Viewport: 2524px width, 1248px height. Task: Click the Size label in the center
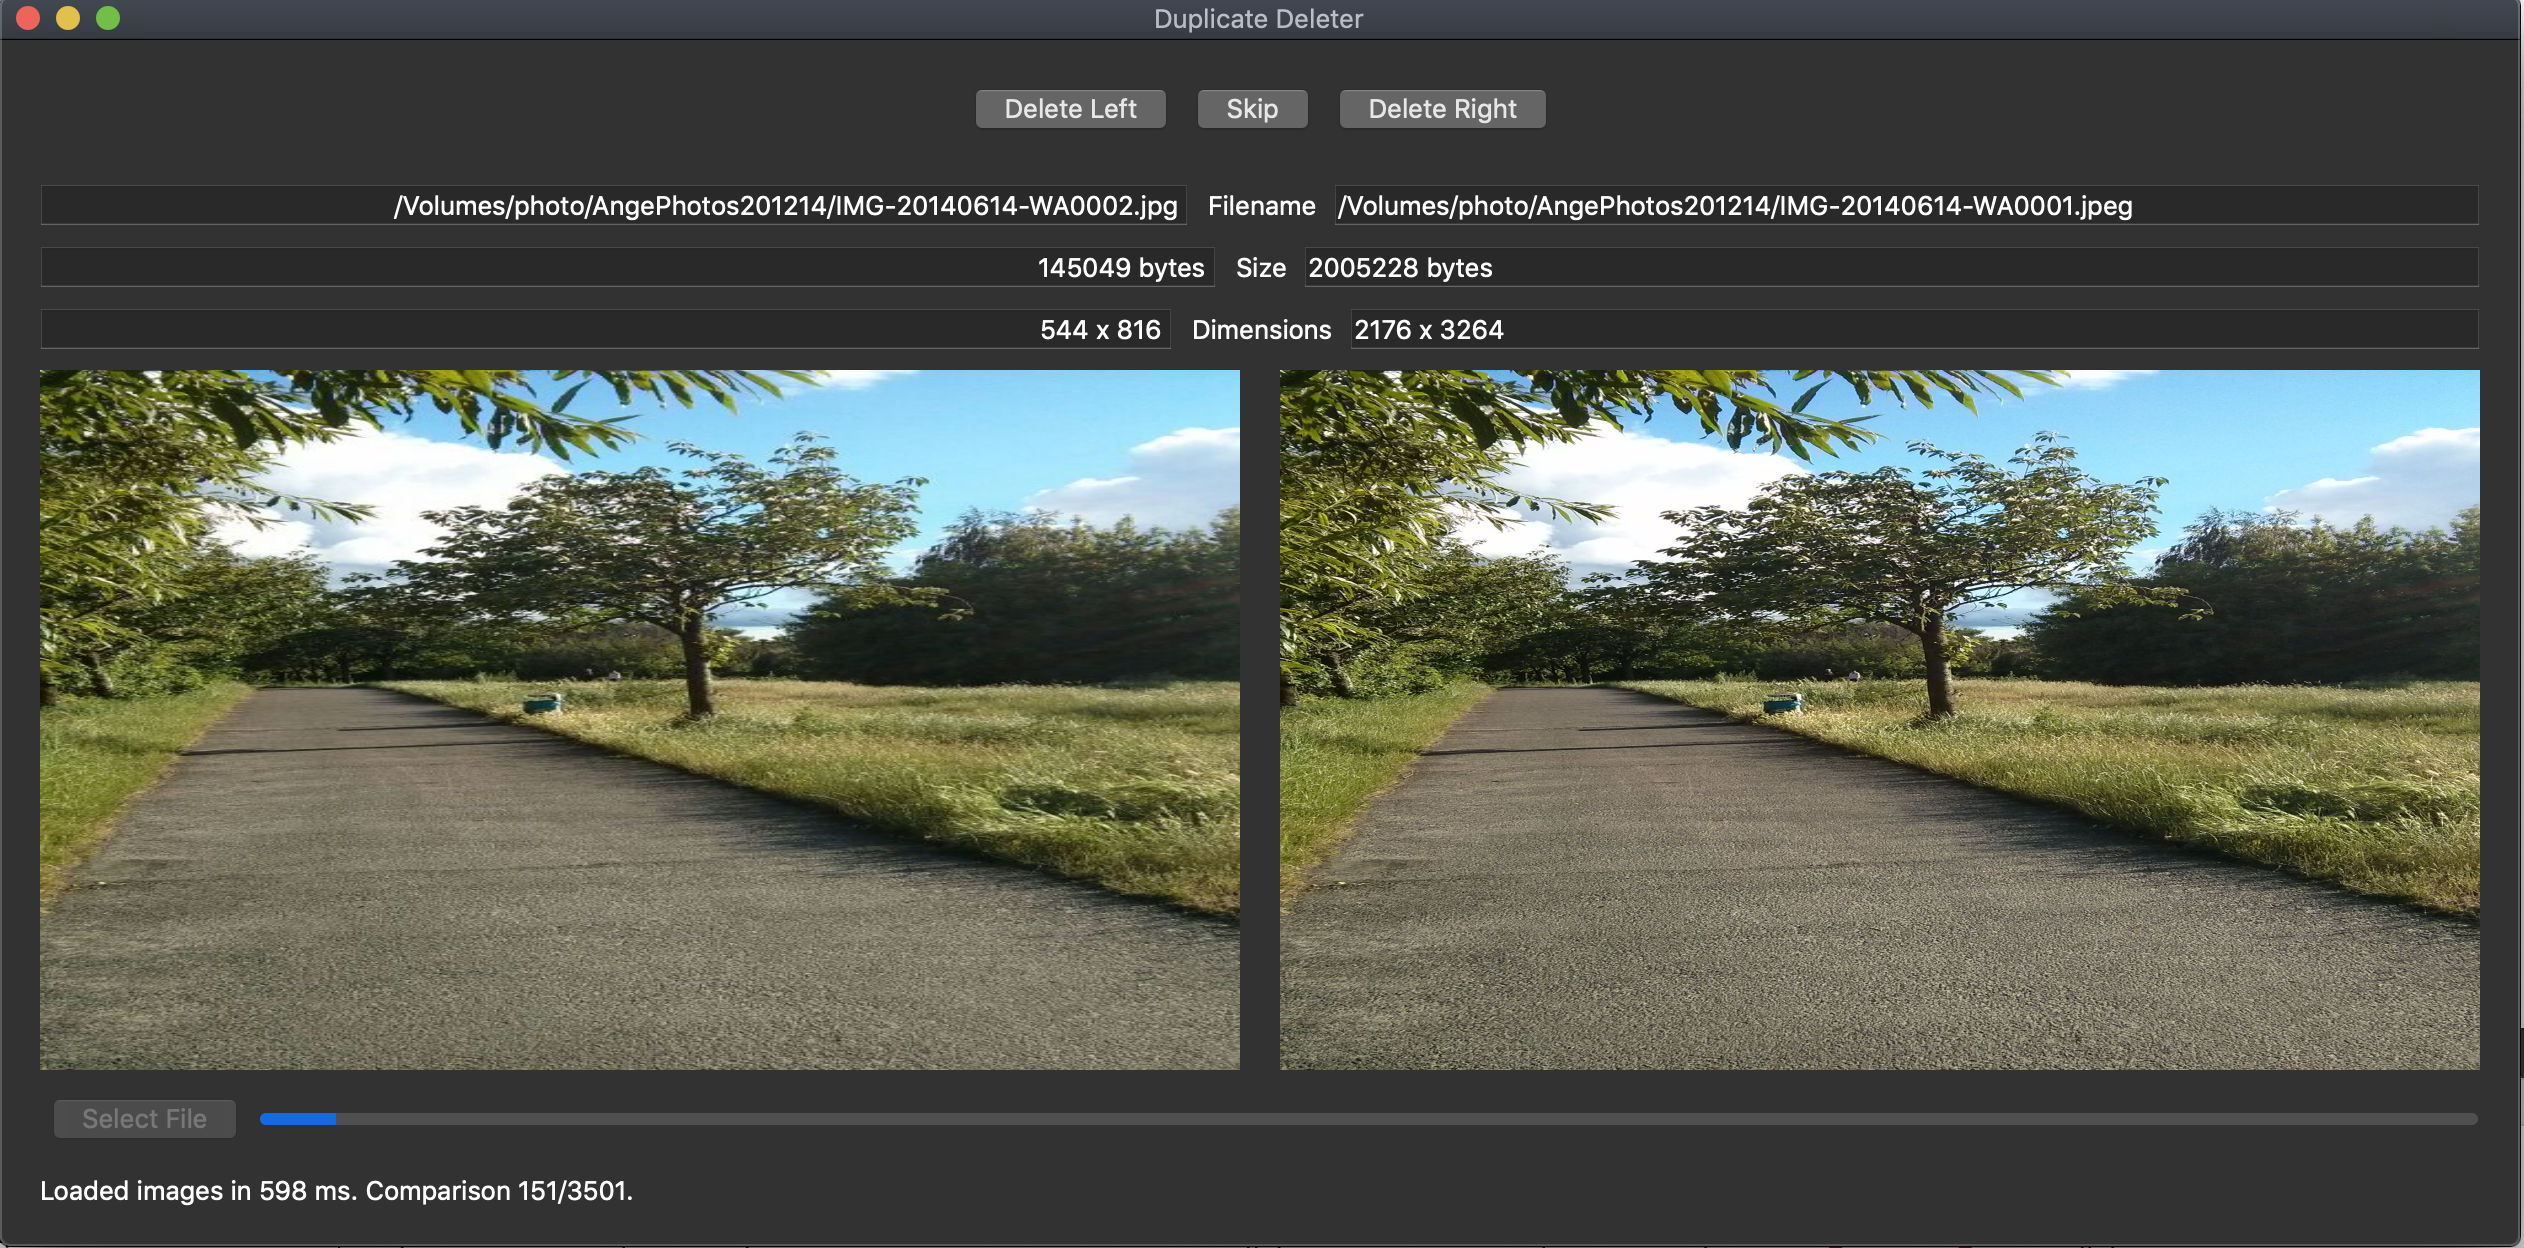(x=1260, y=268)
